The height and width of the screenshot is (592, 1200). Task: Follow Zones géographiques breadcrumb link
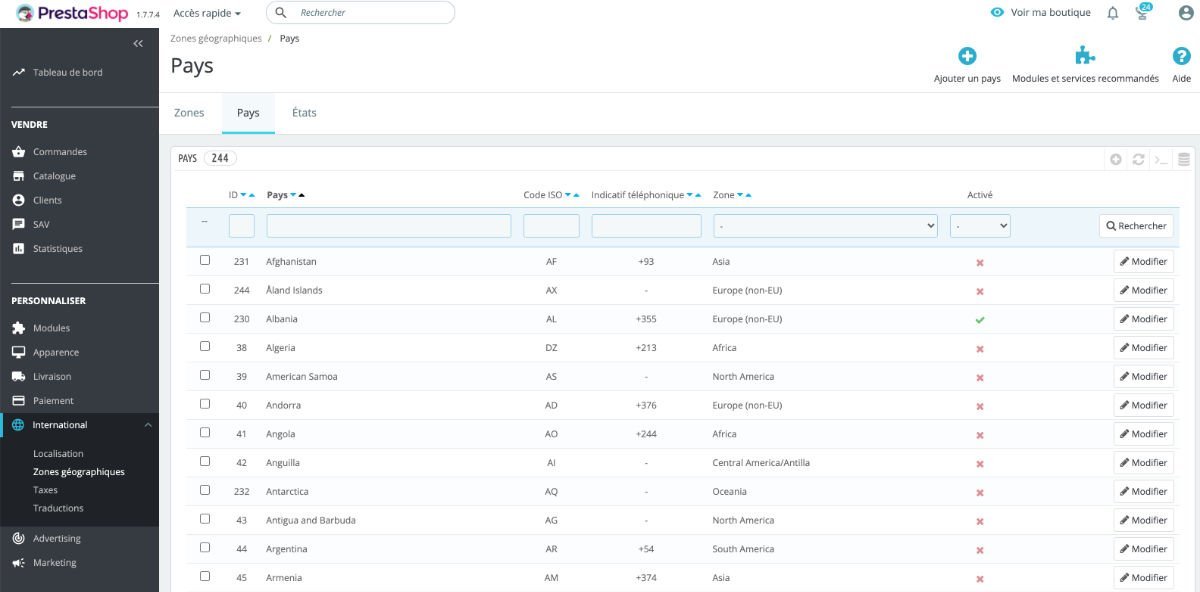click(x=216, y=38)
